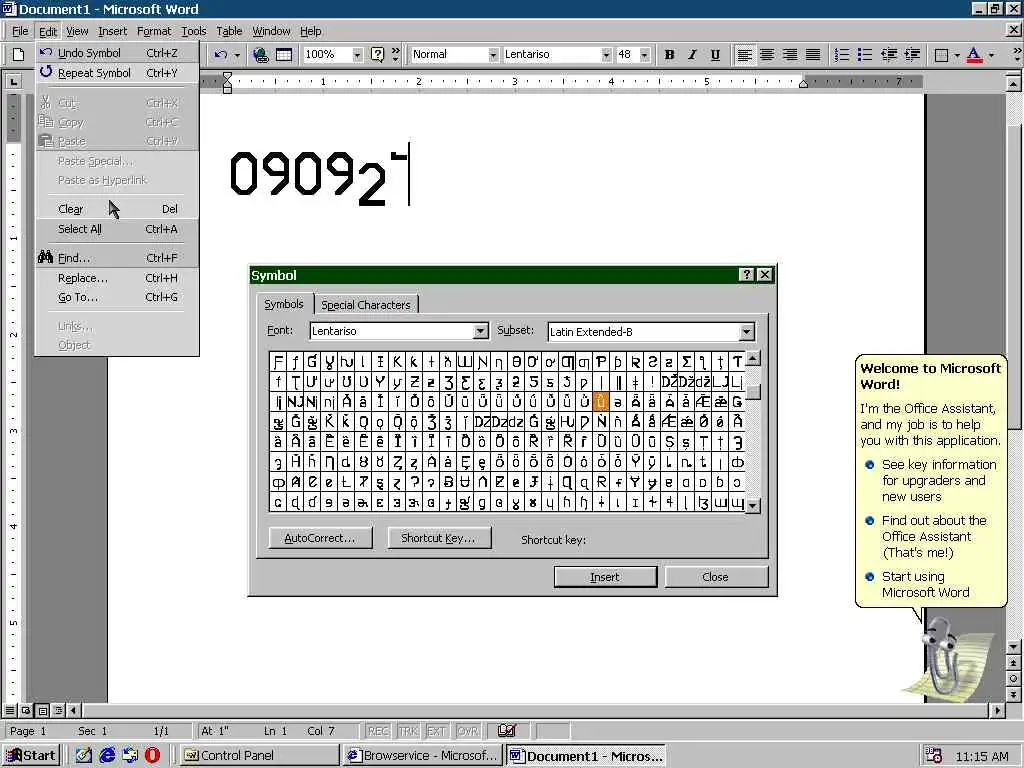
Task: Click the Decrease Indent icon
Action: point(888,55)
